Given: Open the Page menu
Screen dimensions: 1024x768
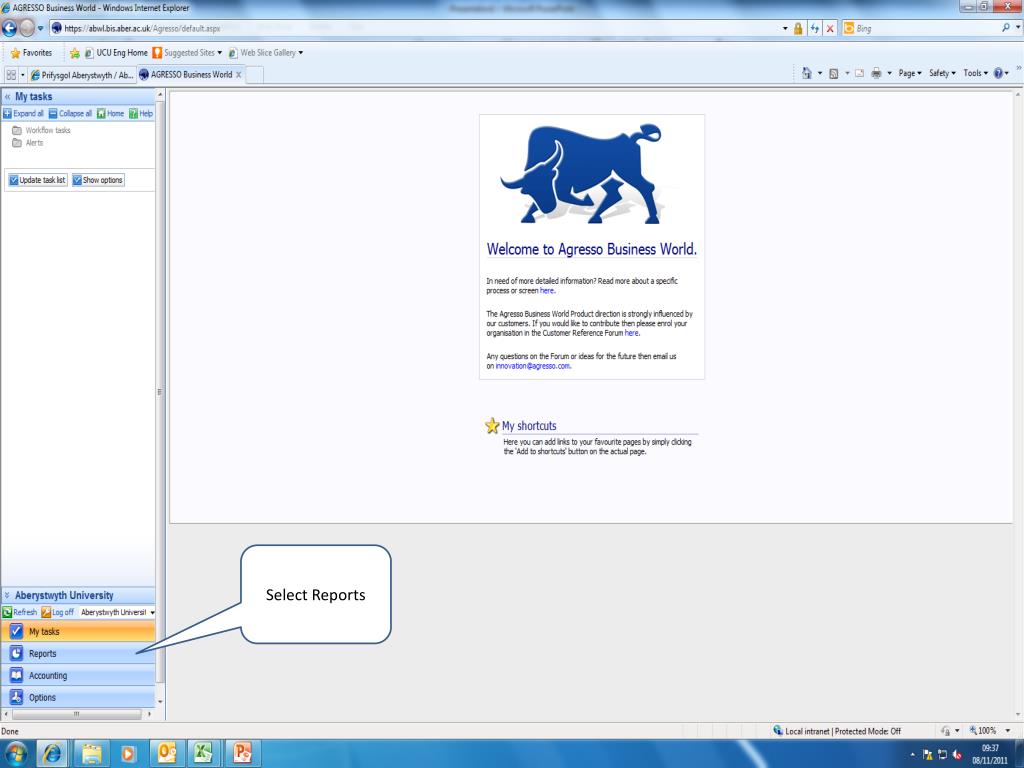Looking at the screenshot, I should (910, 73).
